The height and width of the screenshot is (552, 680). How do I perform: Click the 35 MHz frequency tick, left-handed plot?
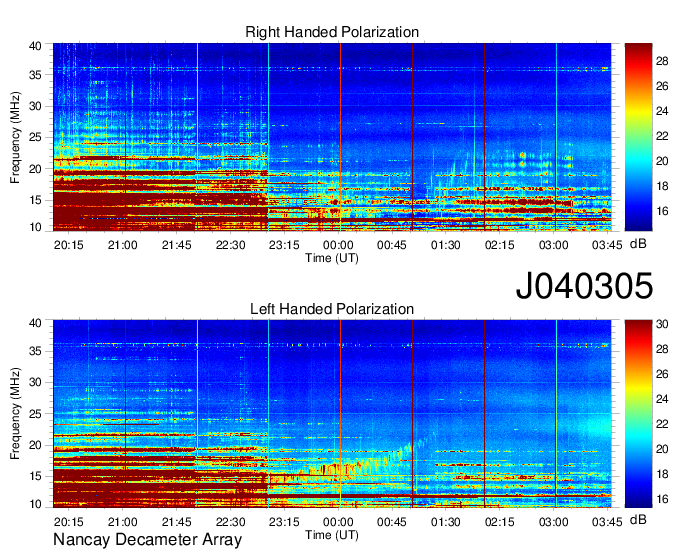(x=35, y=351)
